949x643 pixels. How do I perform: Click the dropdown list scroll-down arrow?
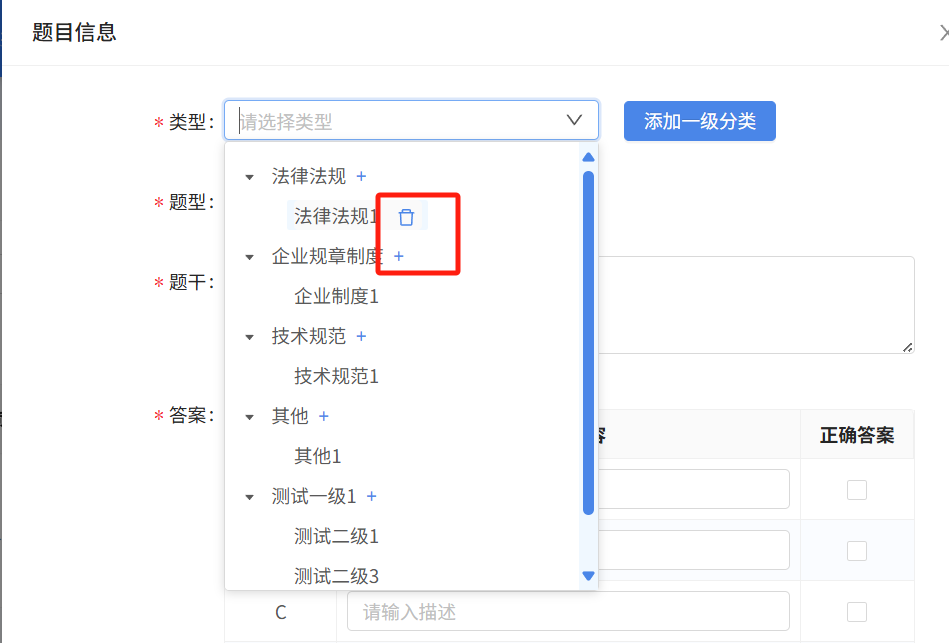click(588, 576)
